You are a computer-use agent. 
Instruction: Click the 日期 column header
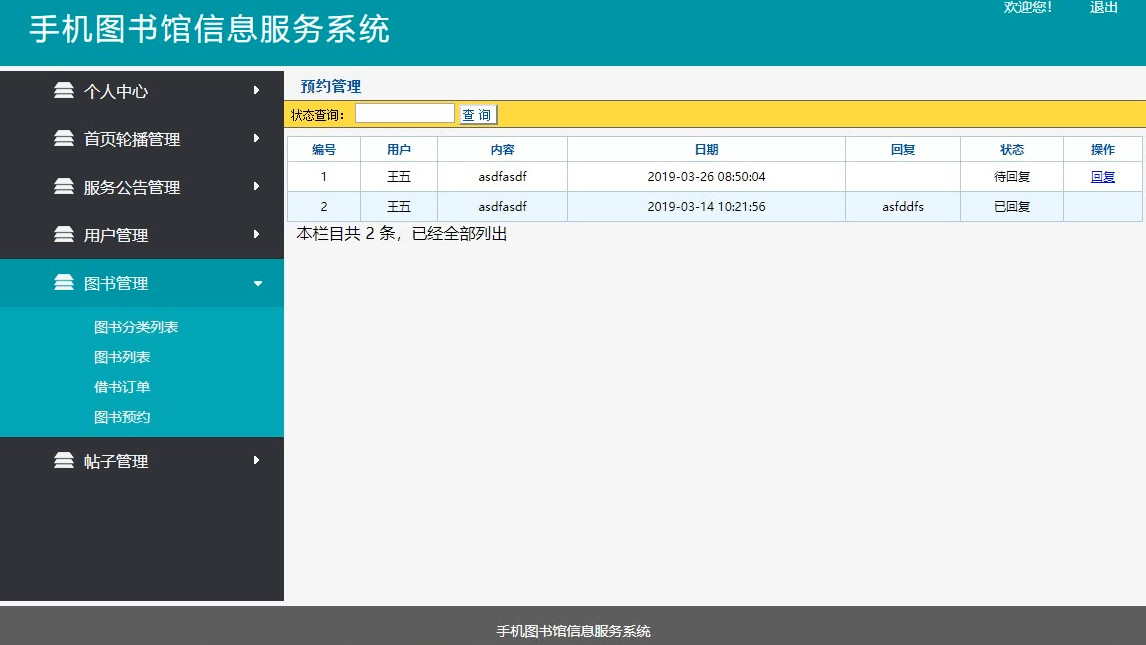706,149
